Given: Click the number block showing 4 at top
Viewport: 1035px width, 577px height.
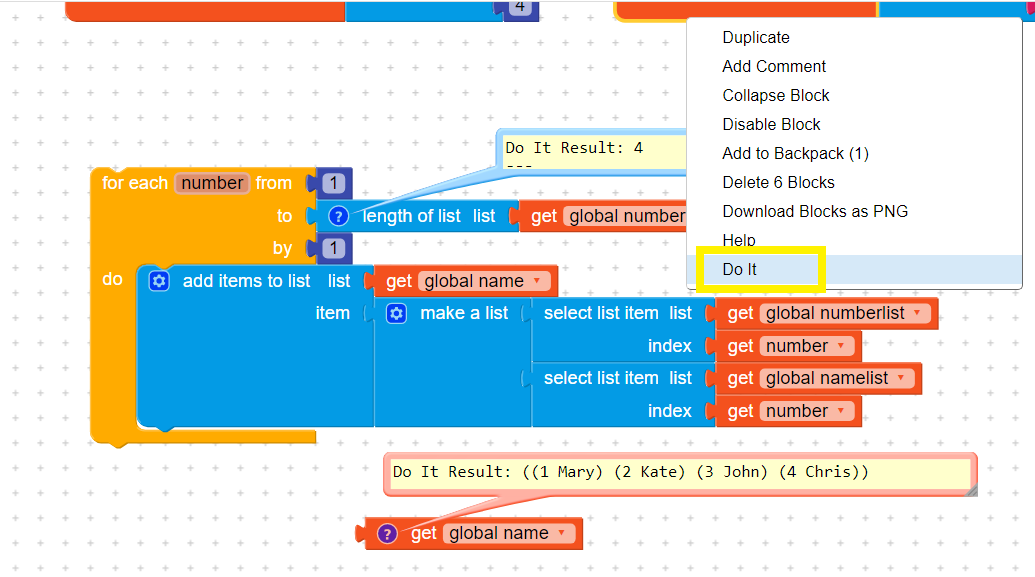Looking at the screenshot, I should coord(520,9).
